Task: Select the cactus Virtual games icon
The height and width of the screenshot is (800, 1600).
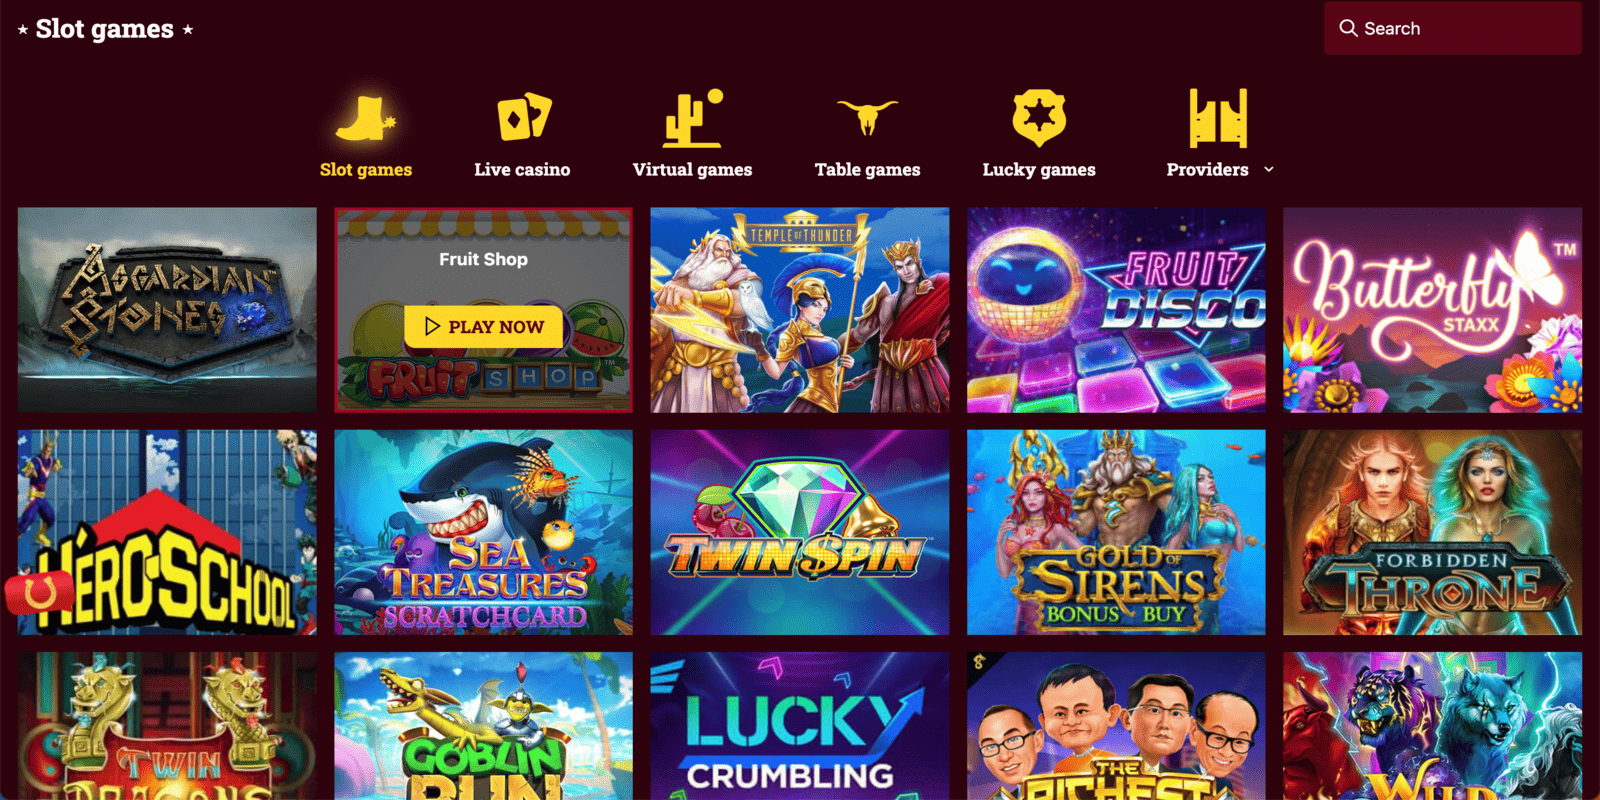Action: (692, 118)
